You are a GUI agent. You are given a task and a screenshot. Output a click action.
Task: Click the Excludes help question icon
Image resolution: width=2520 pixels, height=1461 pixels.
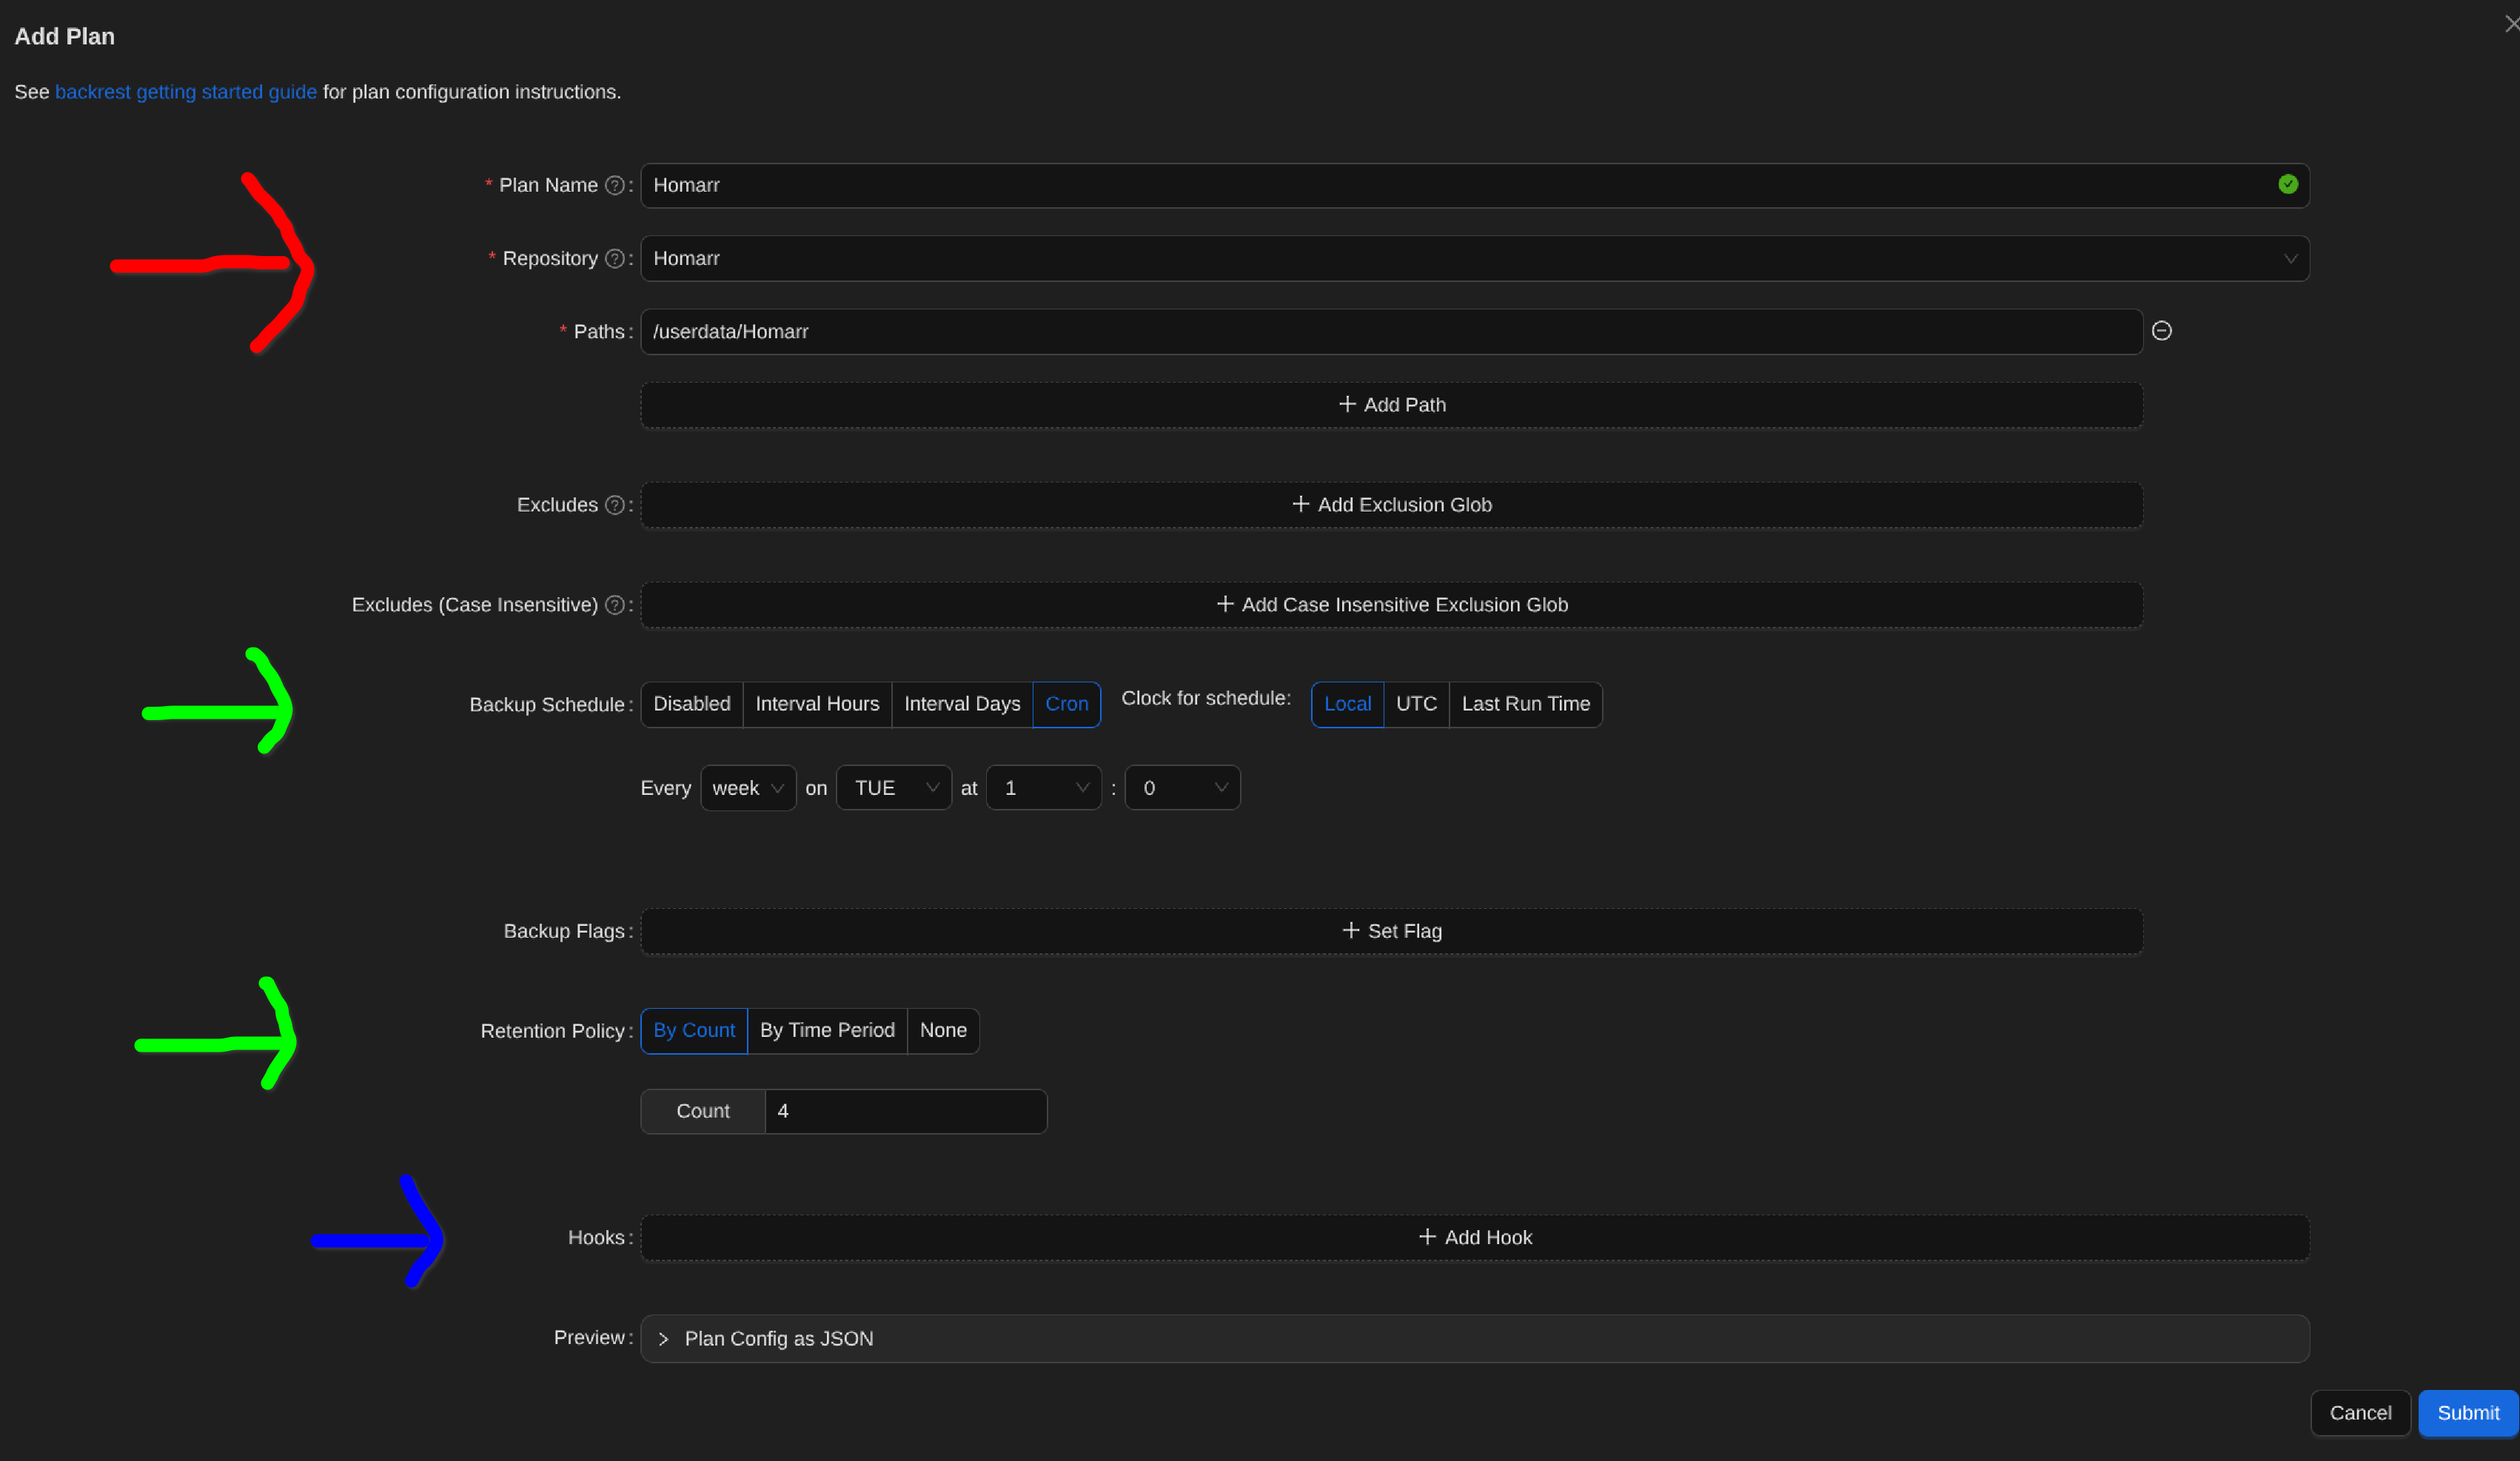click(x=615, y=505)
